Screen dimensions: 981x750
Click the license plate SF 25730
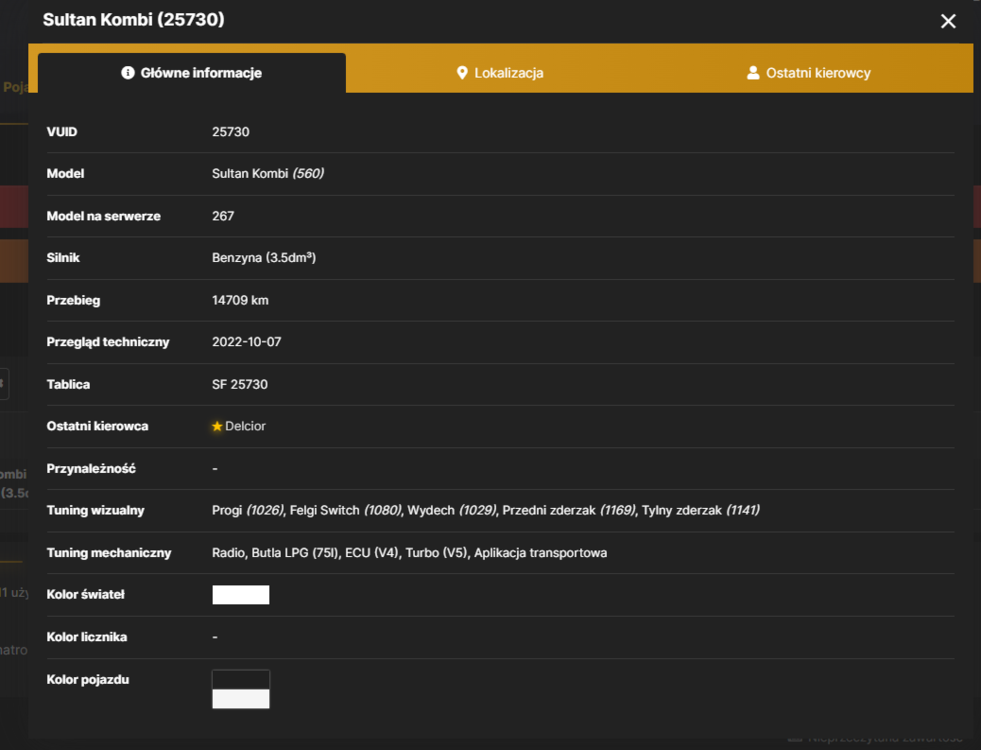pos(240,384)
